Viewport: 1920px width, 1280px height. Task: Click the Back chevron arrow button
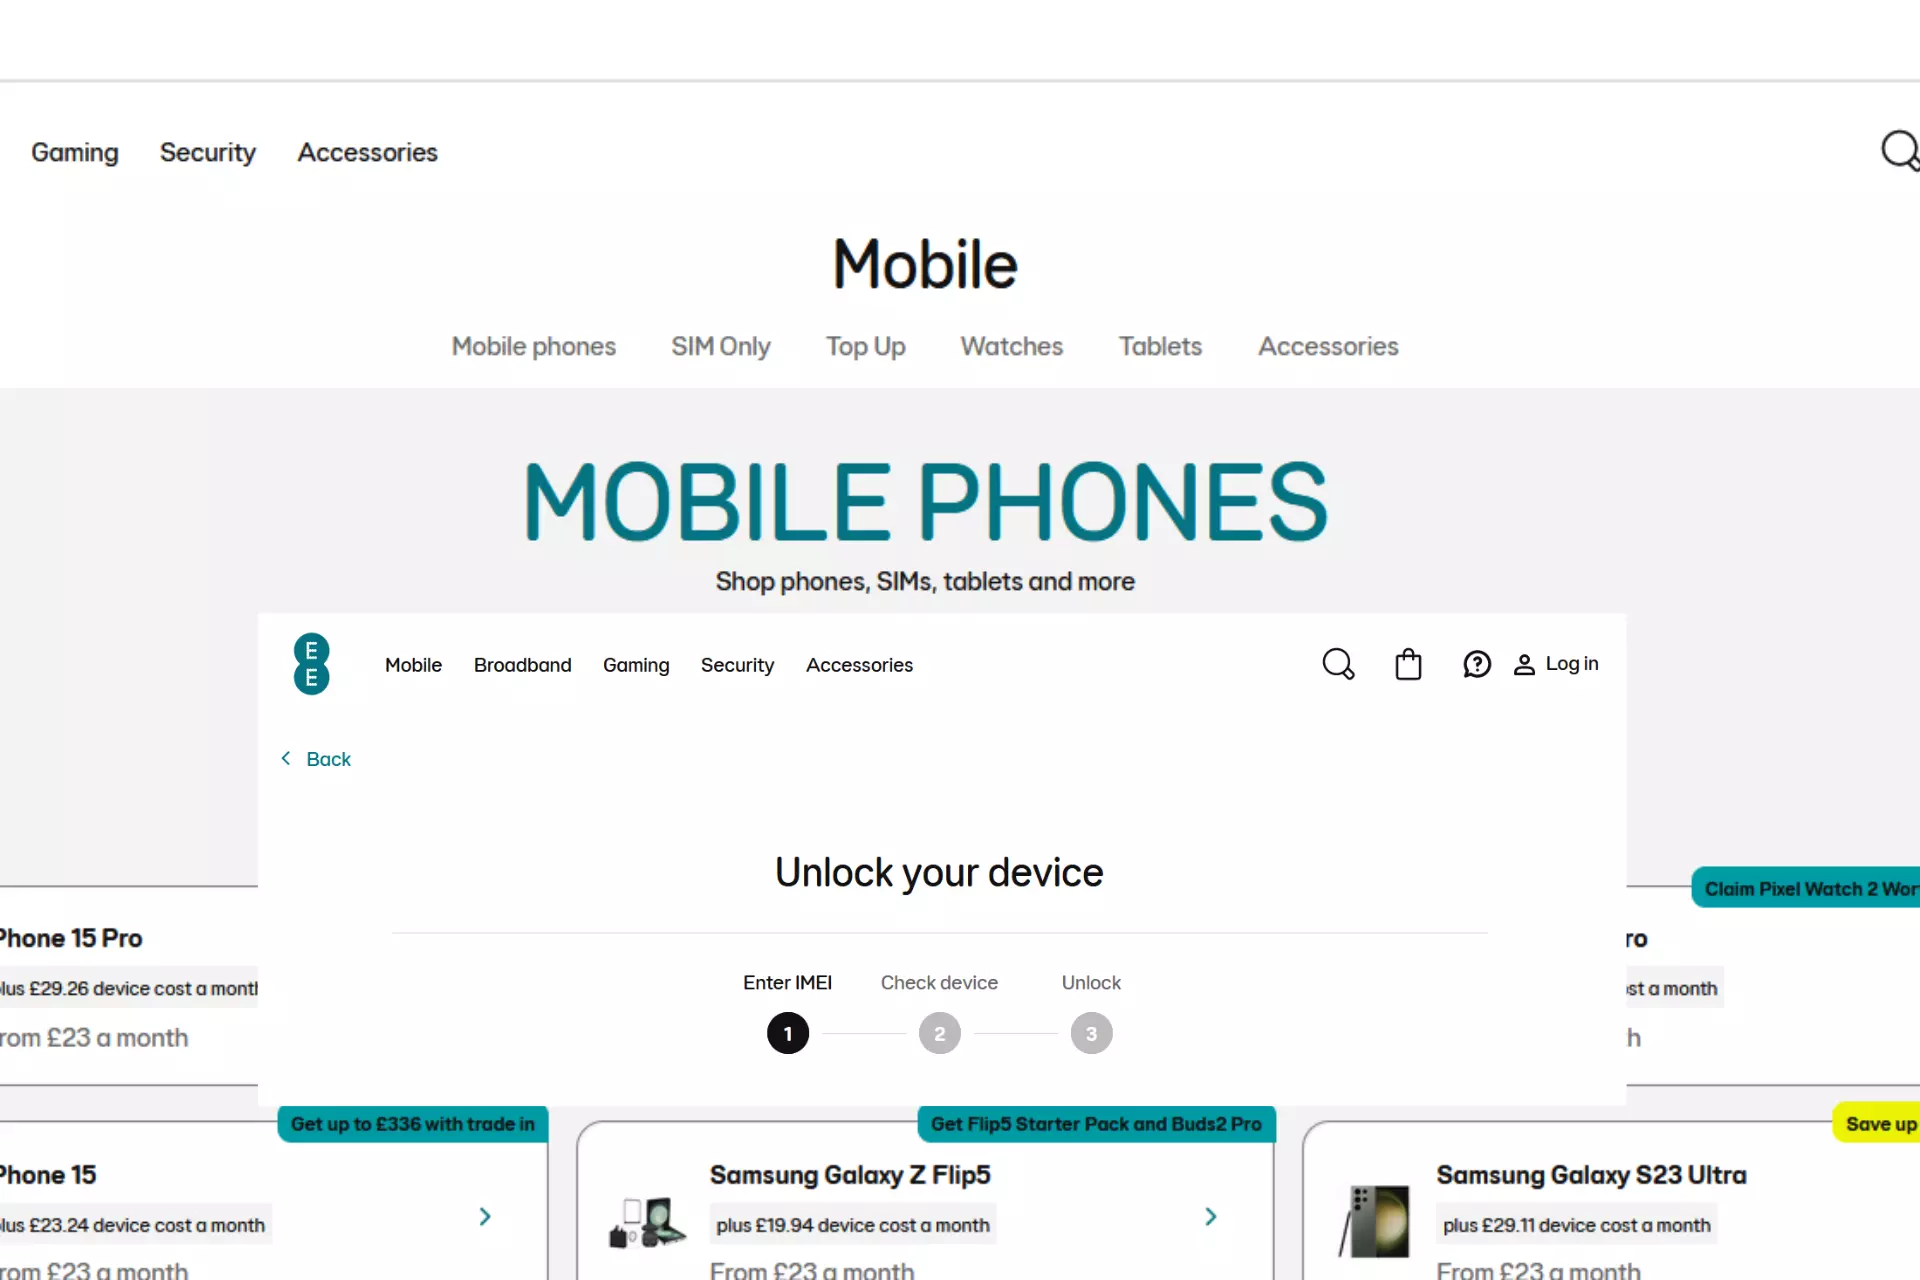[286, 757]
